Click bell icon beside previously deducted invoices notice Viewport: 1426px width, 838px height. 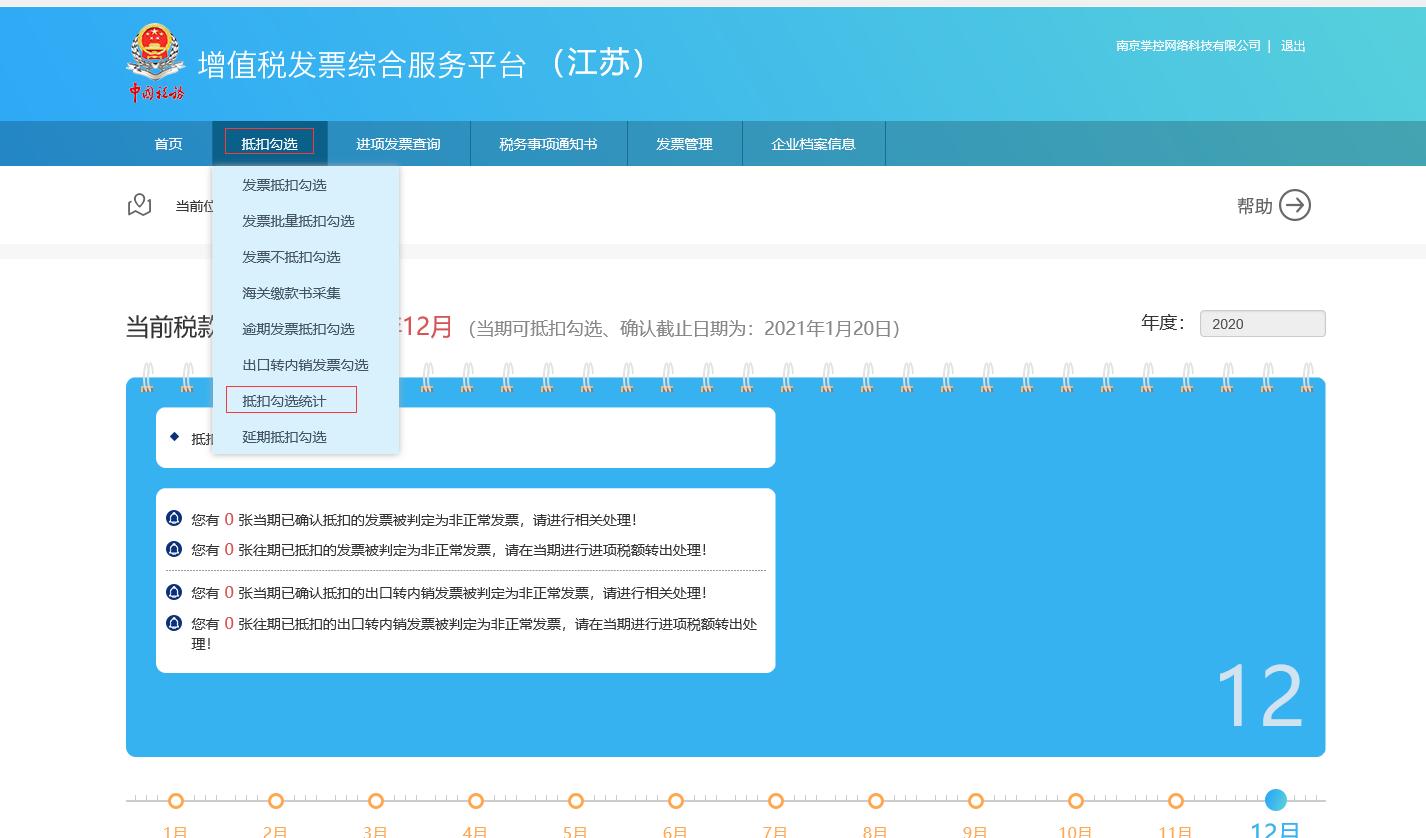point(174,549)
